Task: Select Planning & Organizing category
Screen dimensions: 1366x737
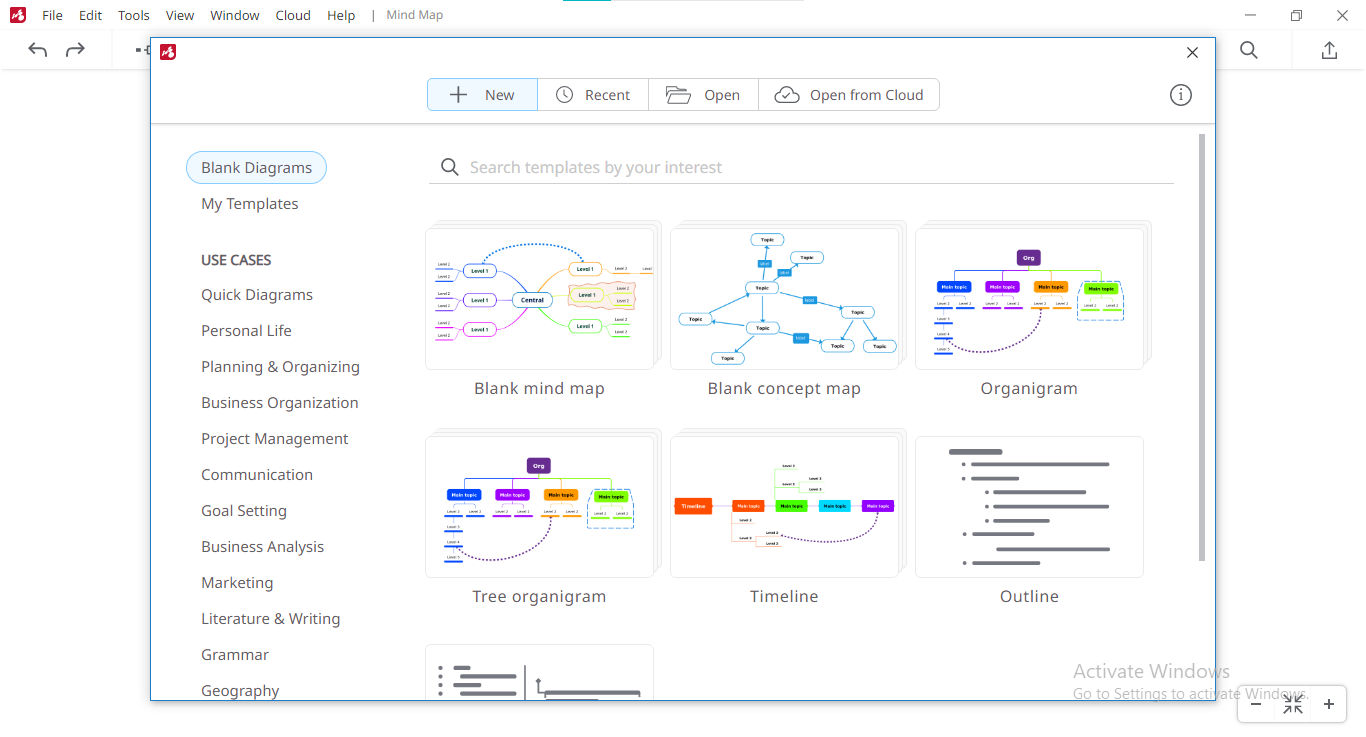Action: tap(280, 367)
